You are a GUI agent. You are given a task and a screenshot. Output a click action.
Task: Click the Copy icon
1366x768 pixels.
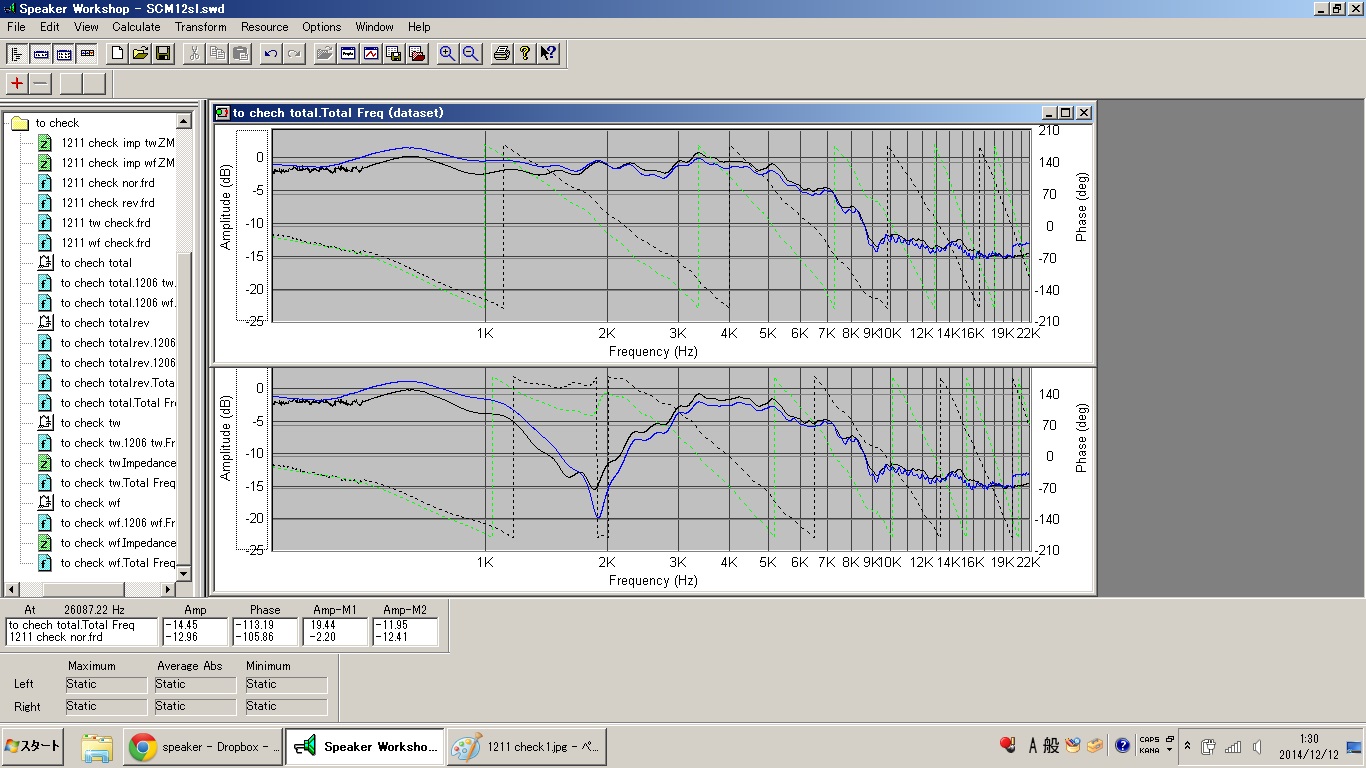click(217, 54)
